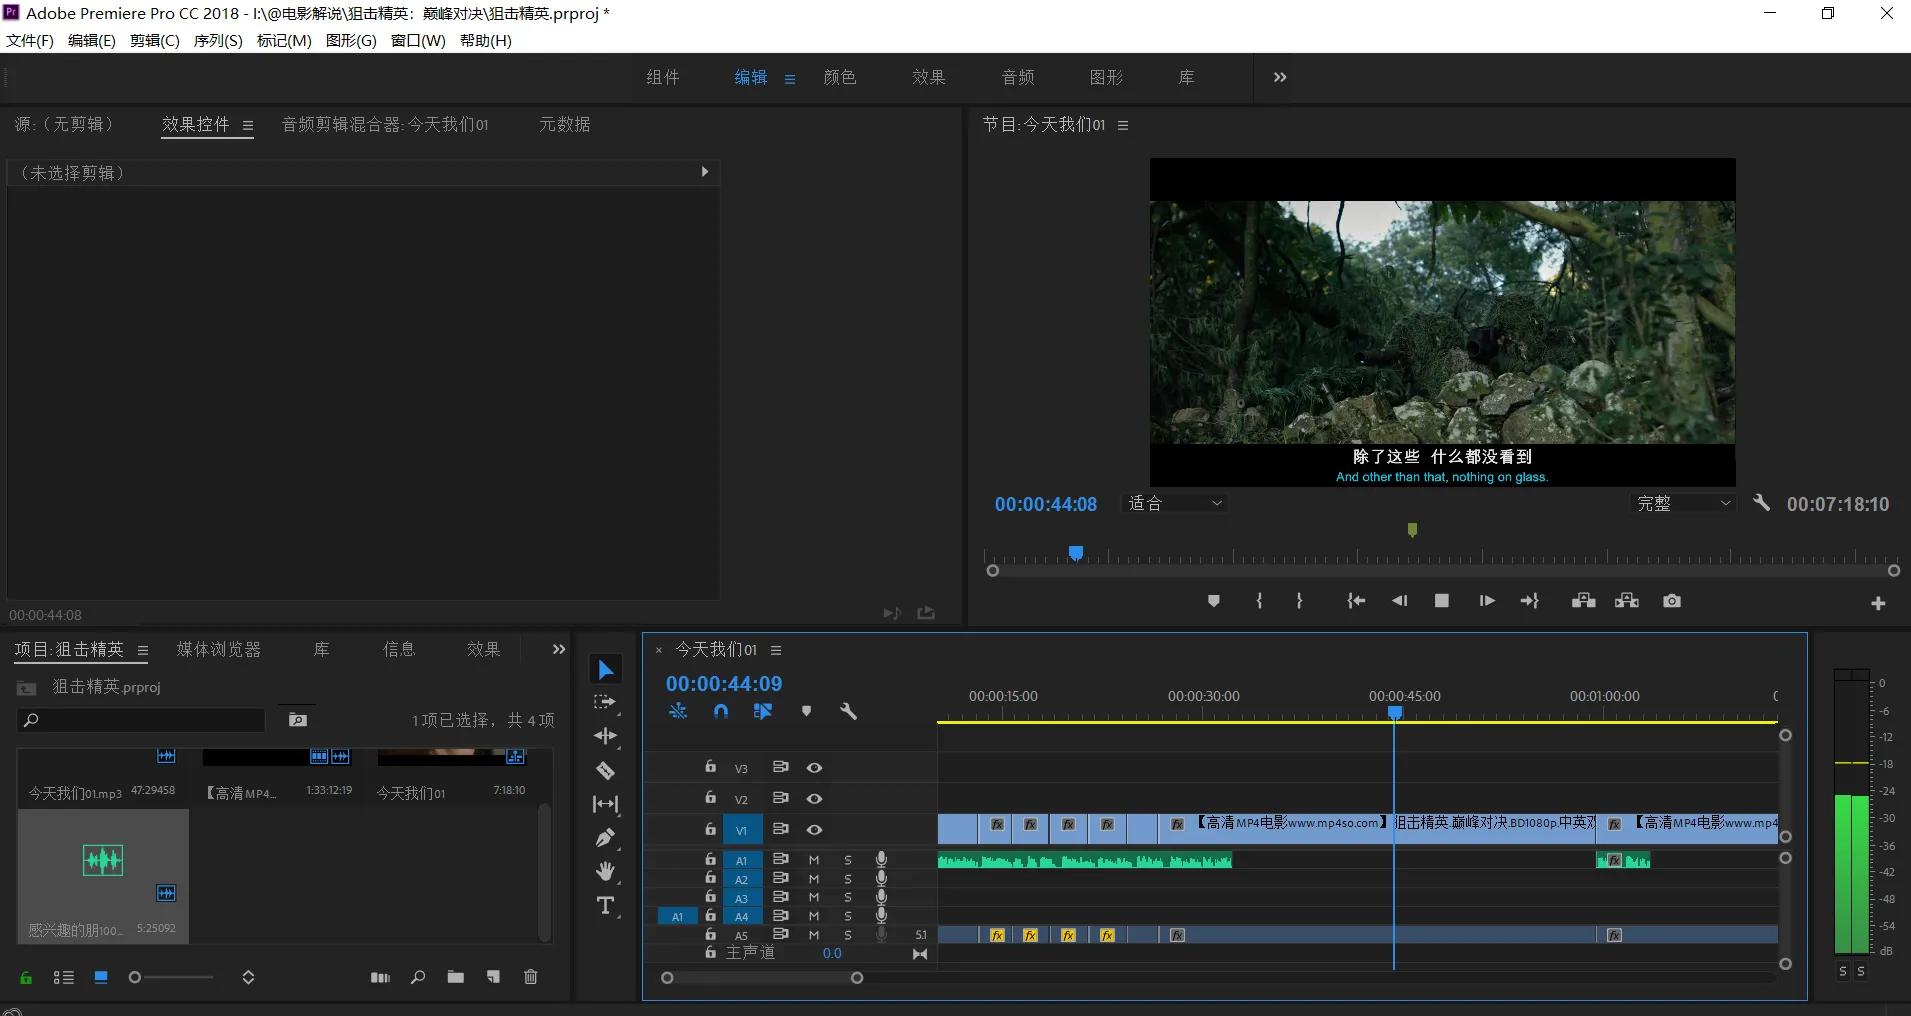Mark Out point in program monitor
1911x1016 pixels.
[x=1299, y=601]
